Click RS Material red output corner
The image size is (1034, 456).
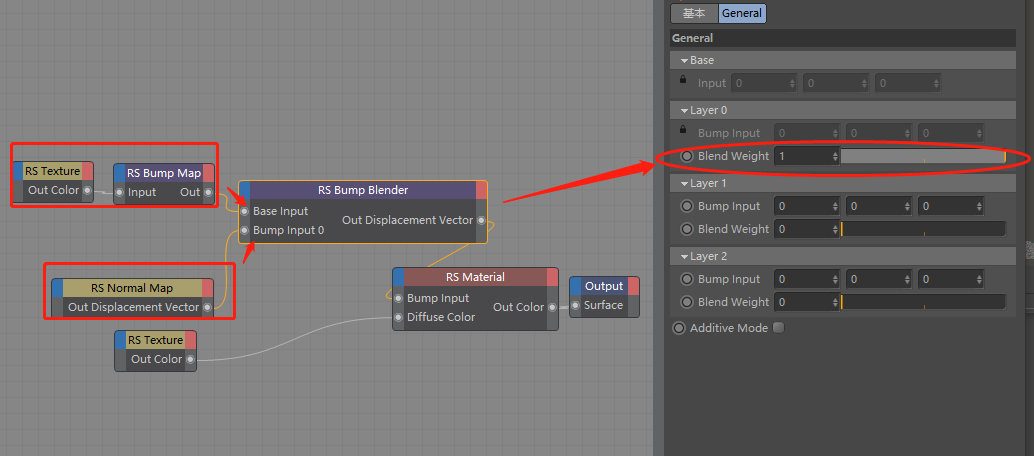click(x=552, y=277)
